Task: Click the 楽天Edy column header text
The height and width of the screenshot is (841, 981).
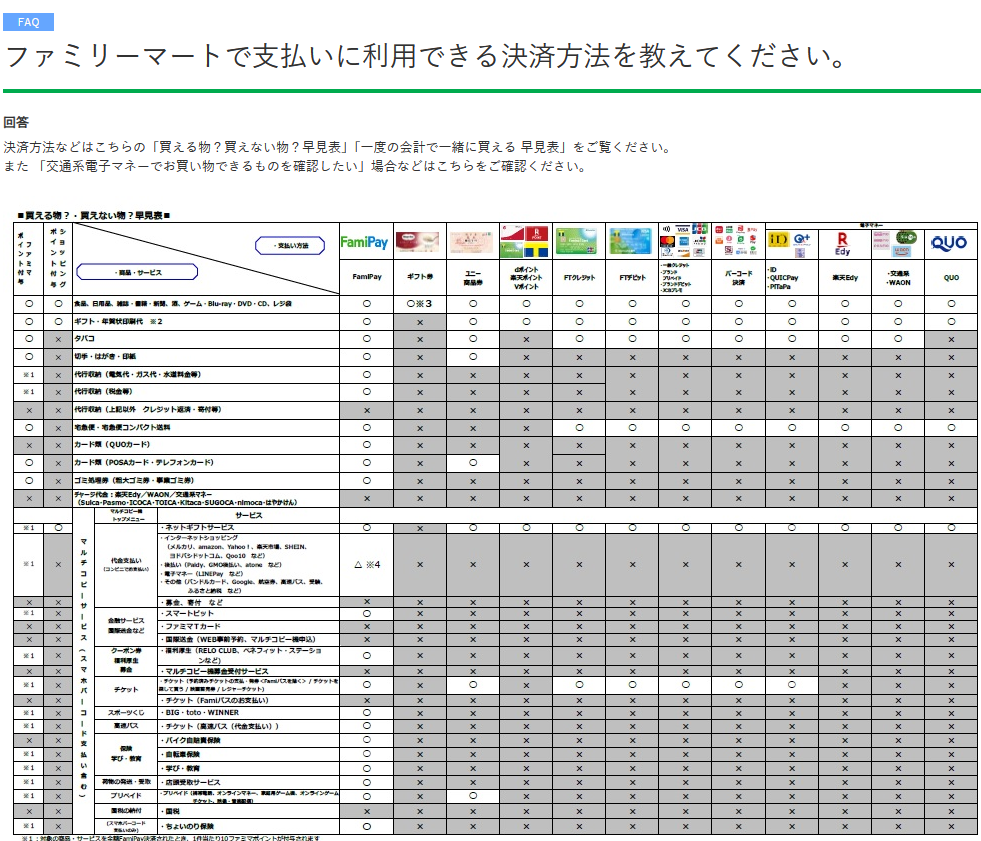Action: pyautogui.click(x=845, y=277)
